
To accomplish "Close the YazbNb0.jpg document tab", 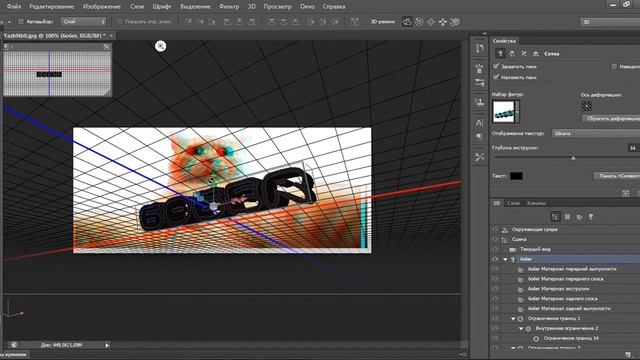I will tap(111, 36).
